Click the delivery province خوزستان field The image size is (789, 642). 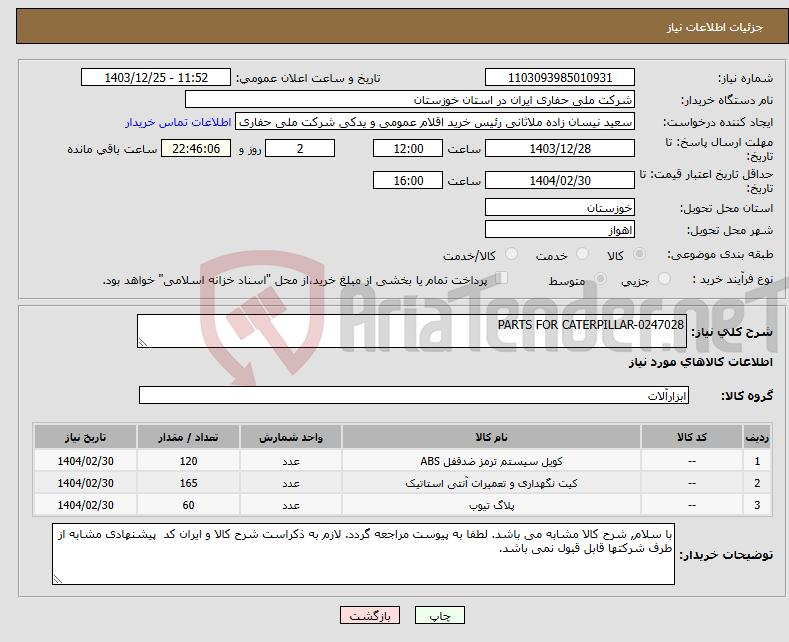tap(560, 207)
